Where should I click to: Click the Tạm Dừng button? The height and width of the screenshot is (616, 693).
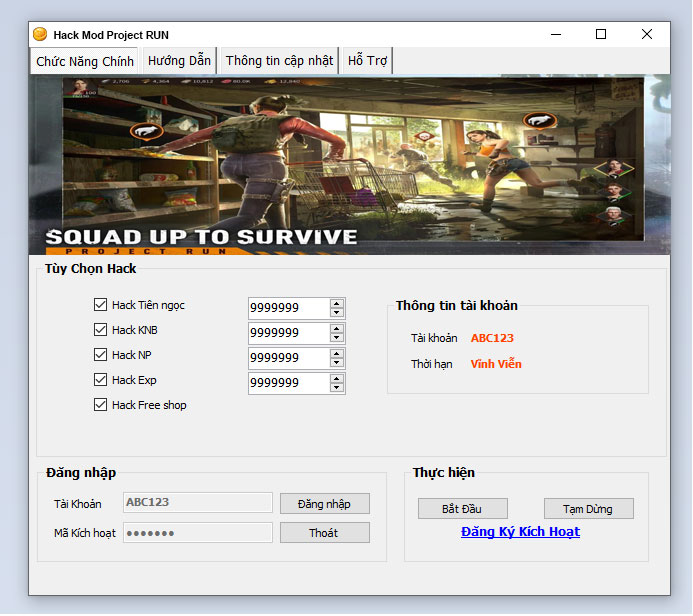(x=589, y=509)
